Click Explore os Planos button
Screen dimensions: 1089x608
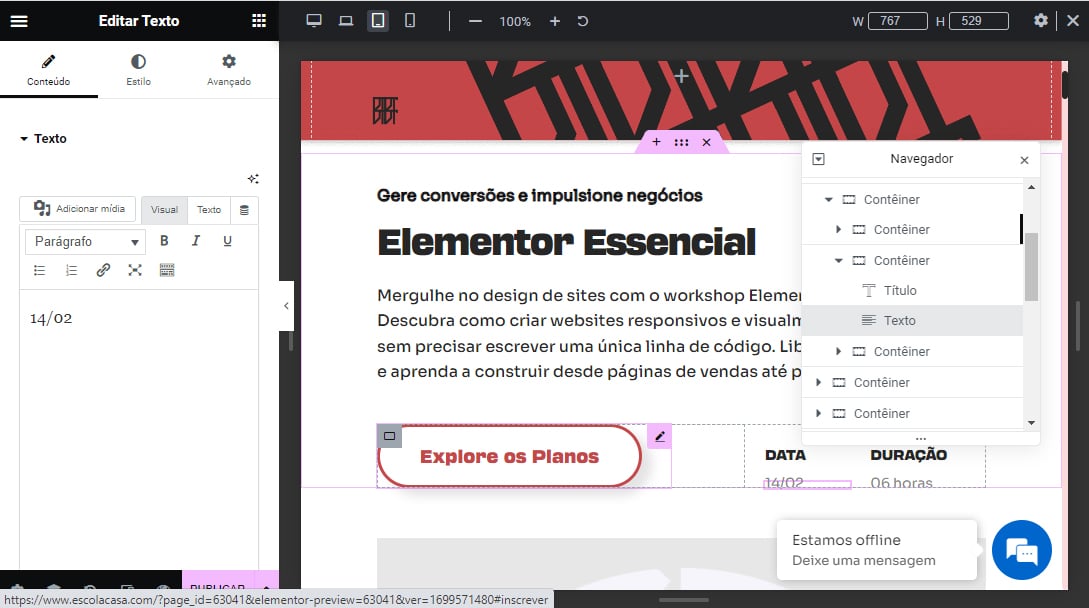tap(509, 457)
